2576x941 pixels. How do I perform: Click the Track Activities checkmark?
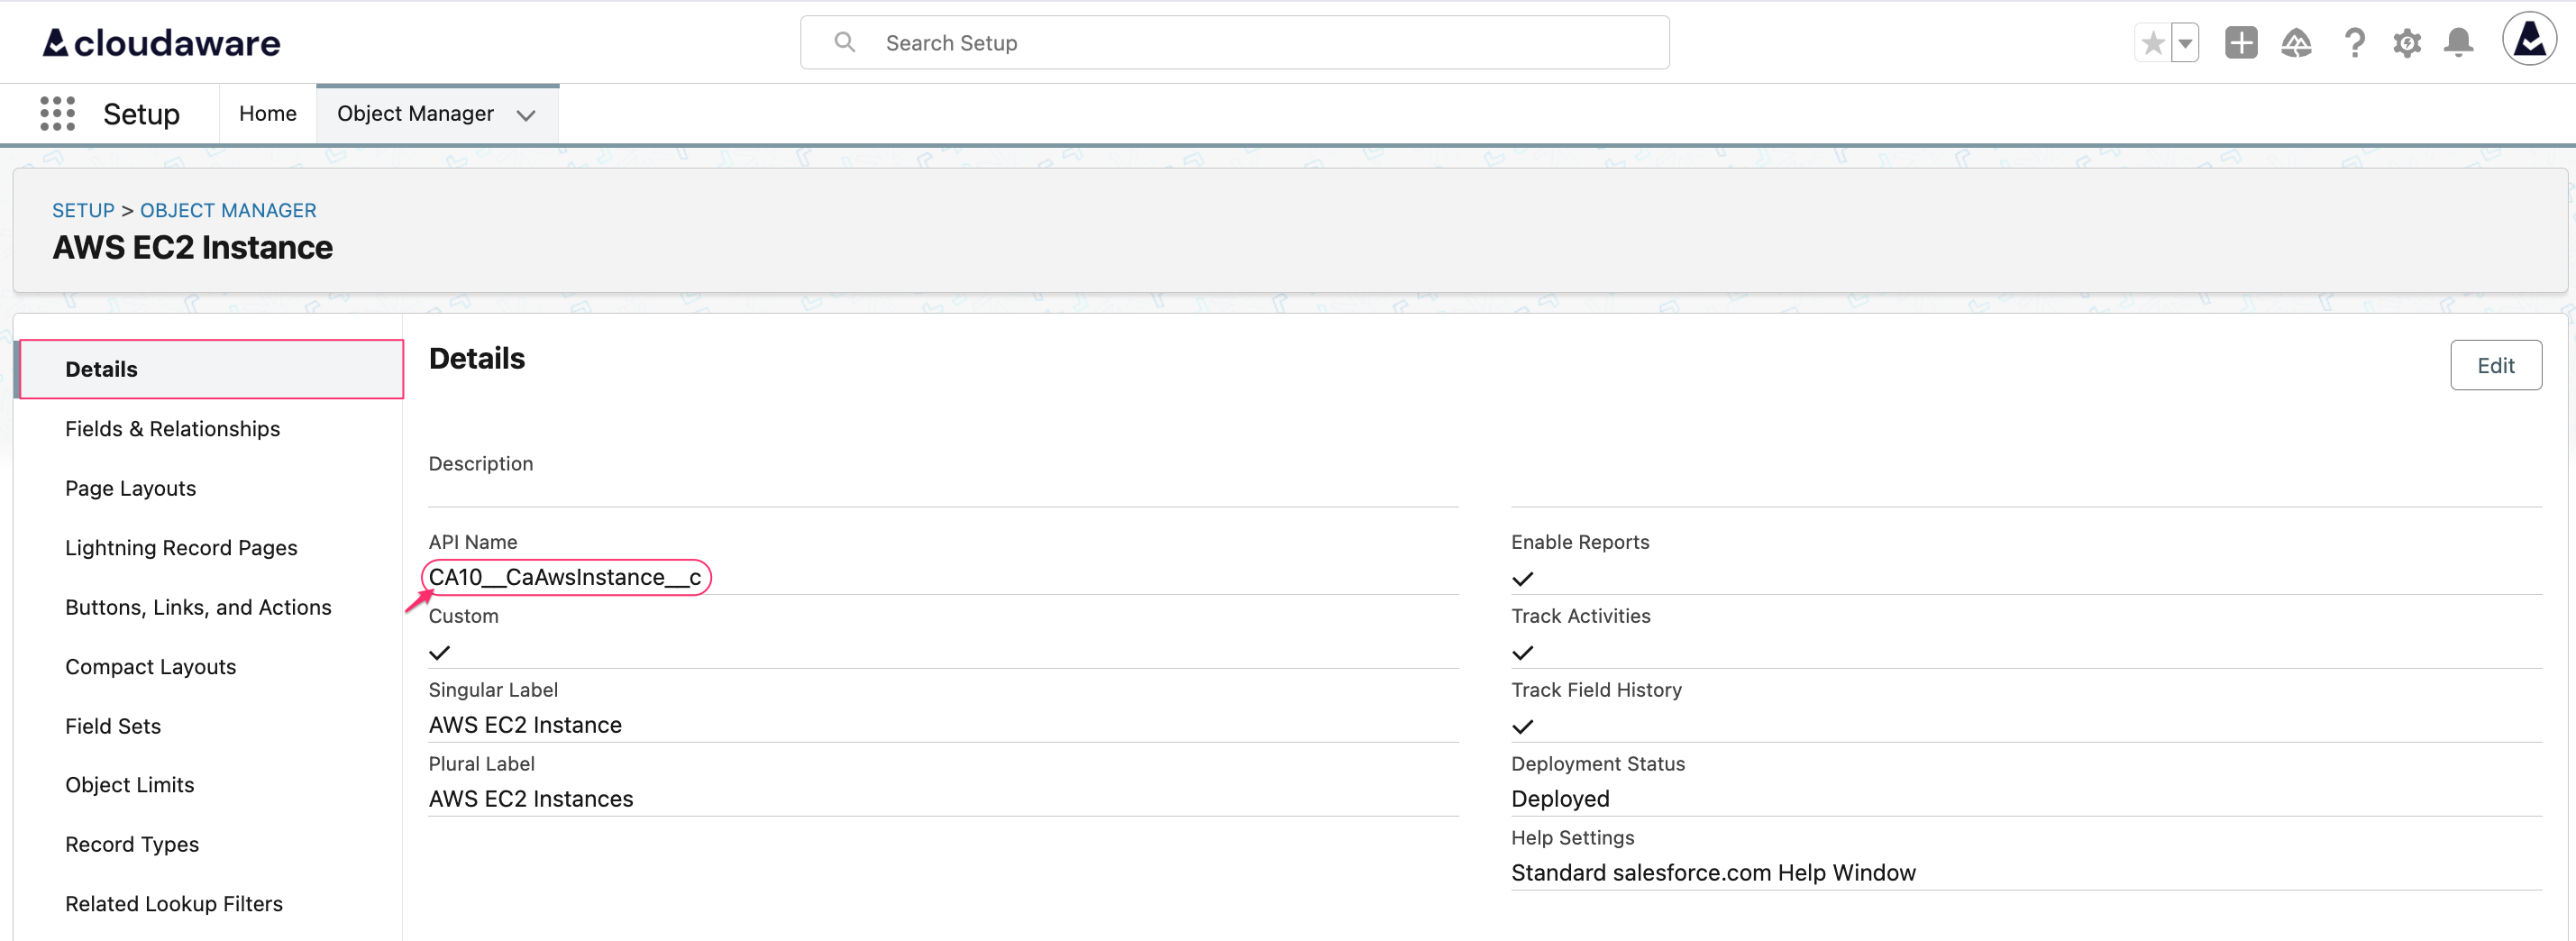[1522, 652]
